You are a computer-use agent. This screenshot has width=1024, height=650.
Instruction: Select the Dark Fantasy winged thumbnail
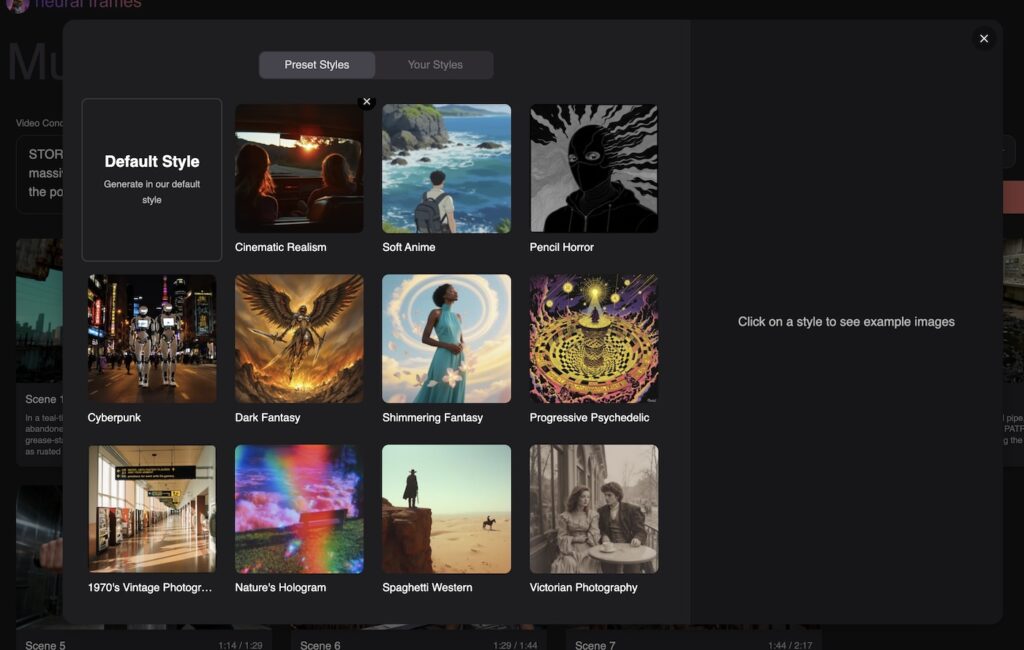(299, 339)
